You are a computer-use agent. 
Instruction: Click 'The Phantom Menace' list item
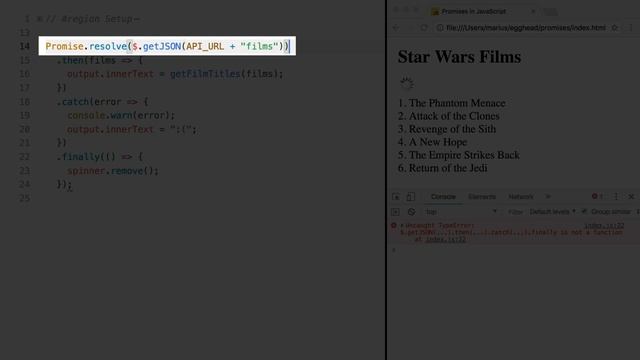[x=457, y=103]
